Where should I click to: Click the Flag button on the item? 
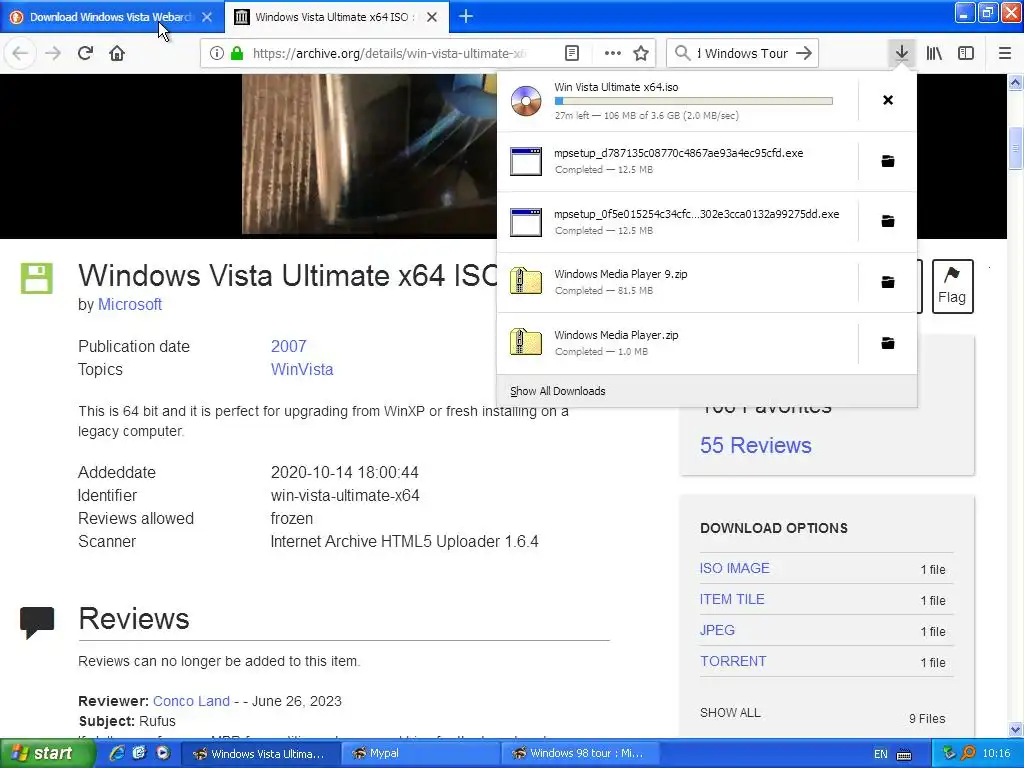click(952, 286)
